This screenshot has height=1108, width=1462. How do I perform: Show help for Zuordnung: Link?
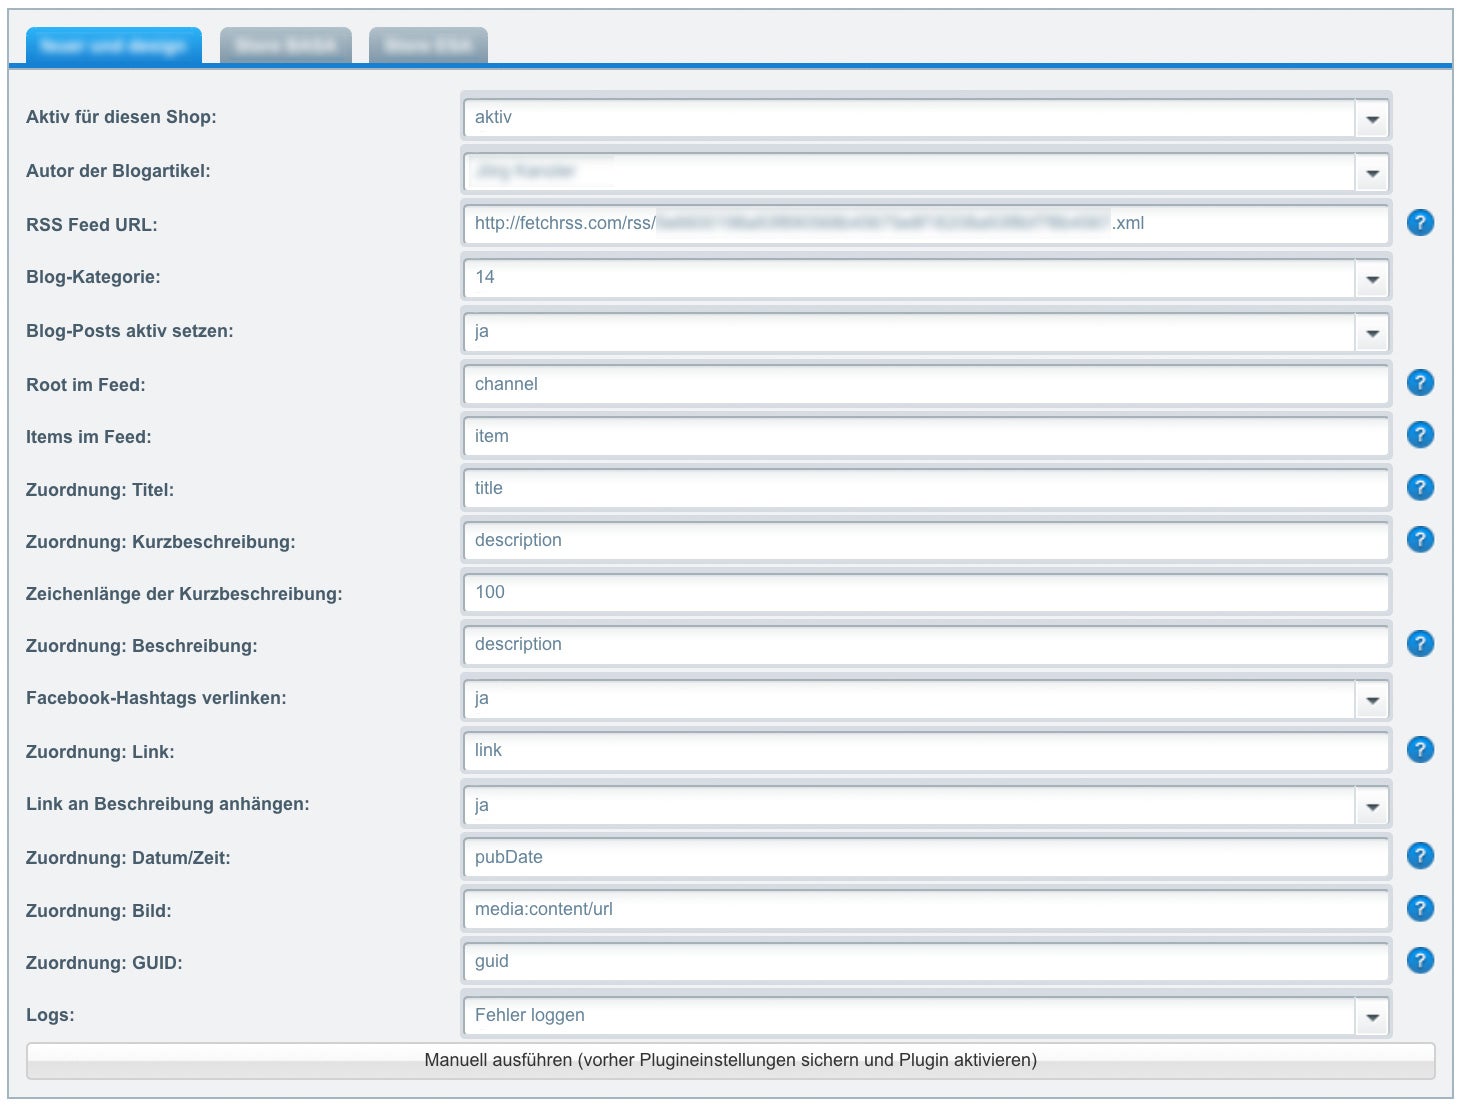[1420, 749]
